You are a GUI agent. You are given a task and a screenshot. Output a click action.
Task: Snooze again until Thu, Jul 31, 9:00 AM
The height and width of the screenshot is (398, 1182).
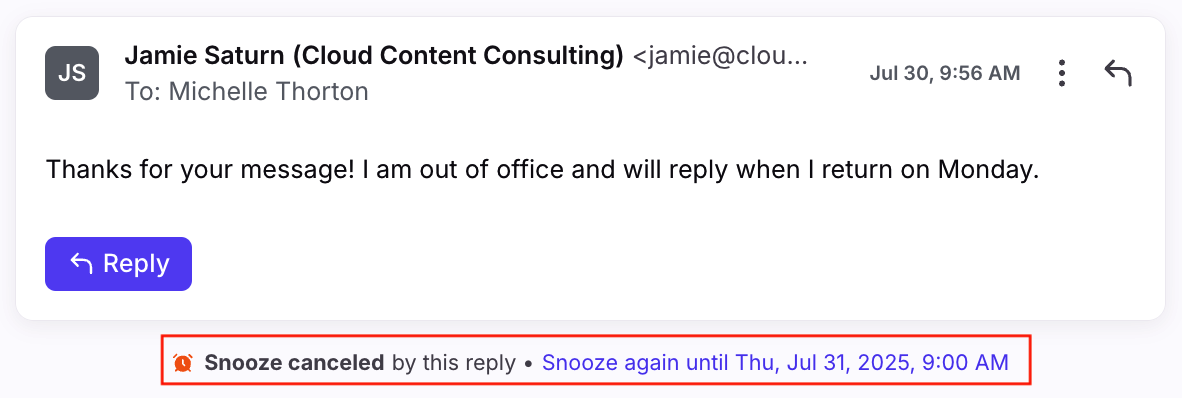(x=775, y=363)
